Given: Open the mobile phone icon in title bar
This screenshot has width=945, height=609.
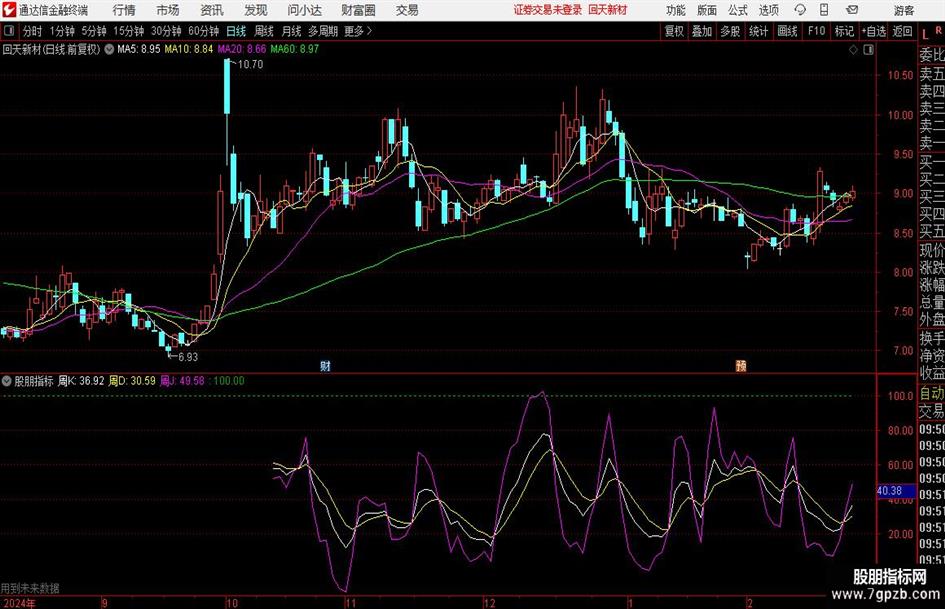Looking at the screenshot, I should (824, 10).
